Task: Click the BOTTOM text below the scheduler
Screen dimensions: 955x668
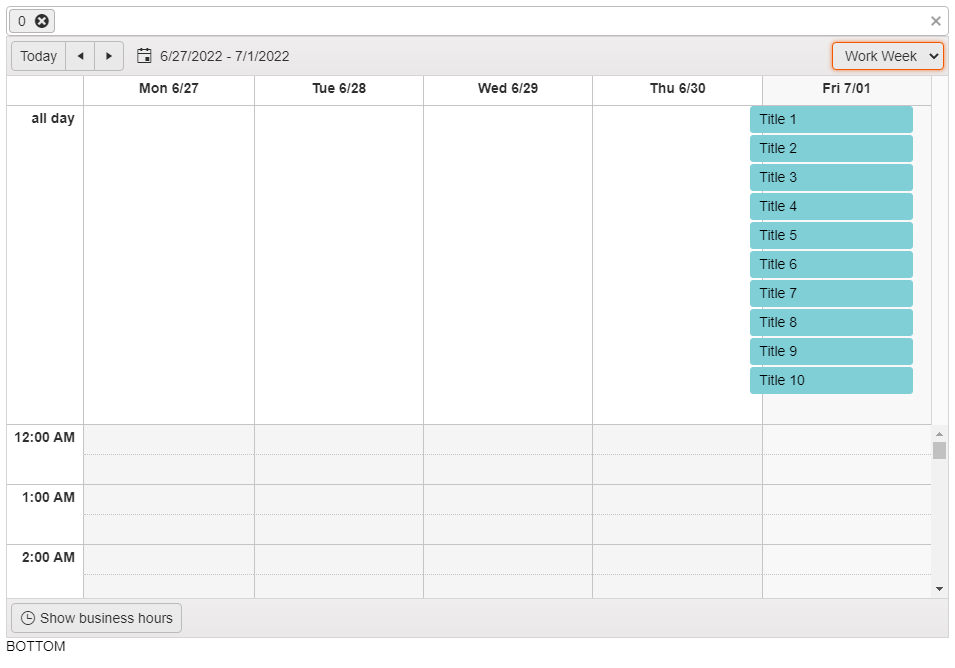Action: point(36,646)
